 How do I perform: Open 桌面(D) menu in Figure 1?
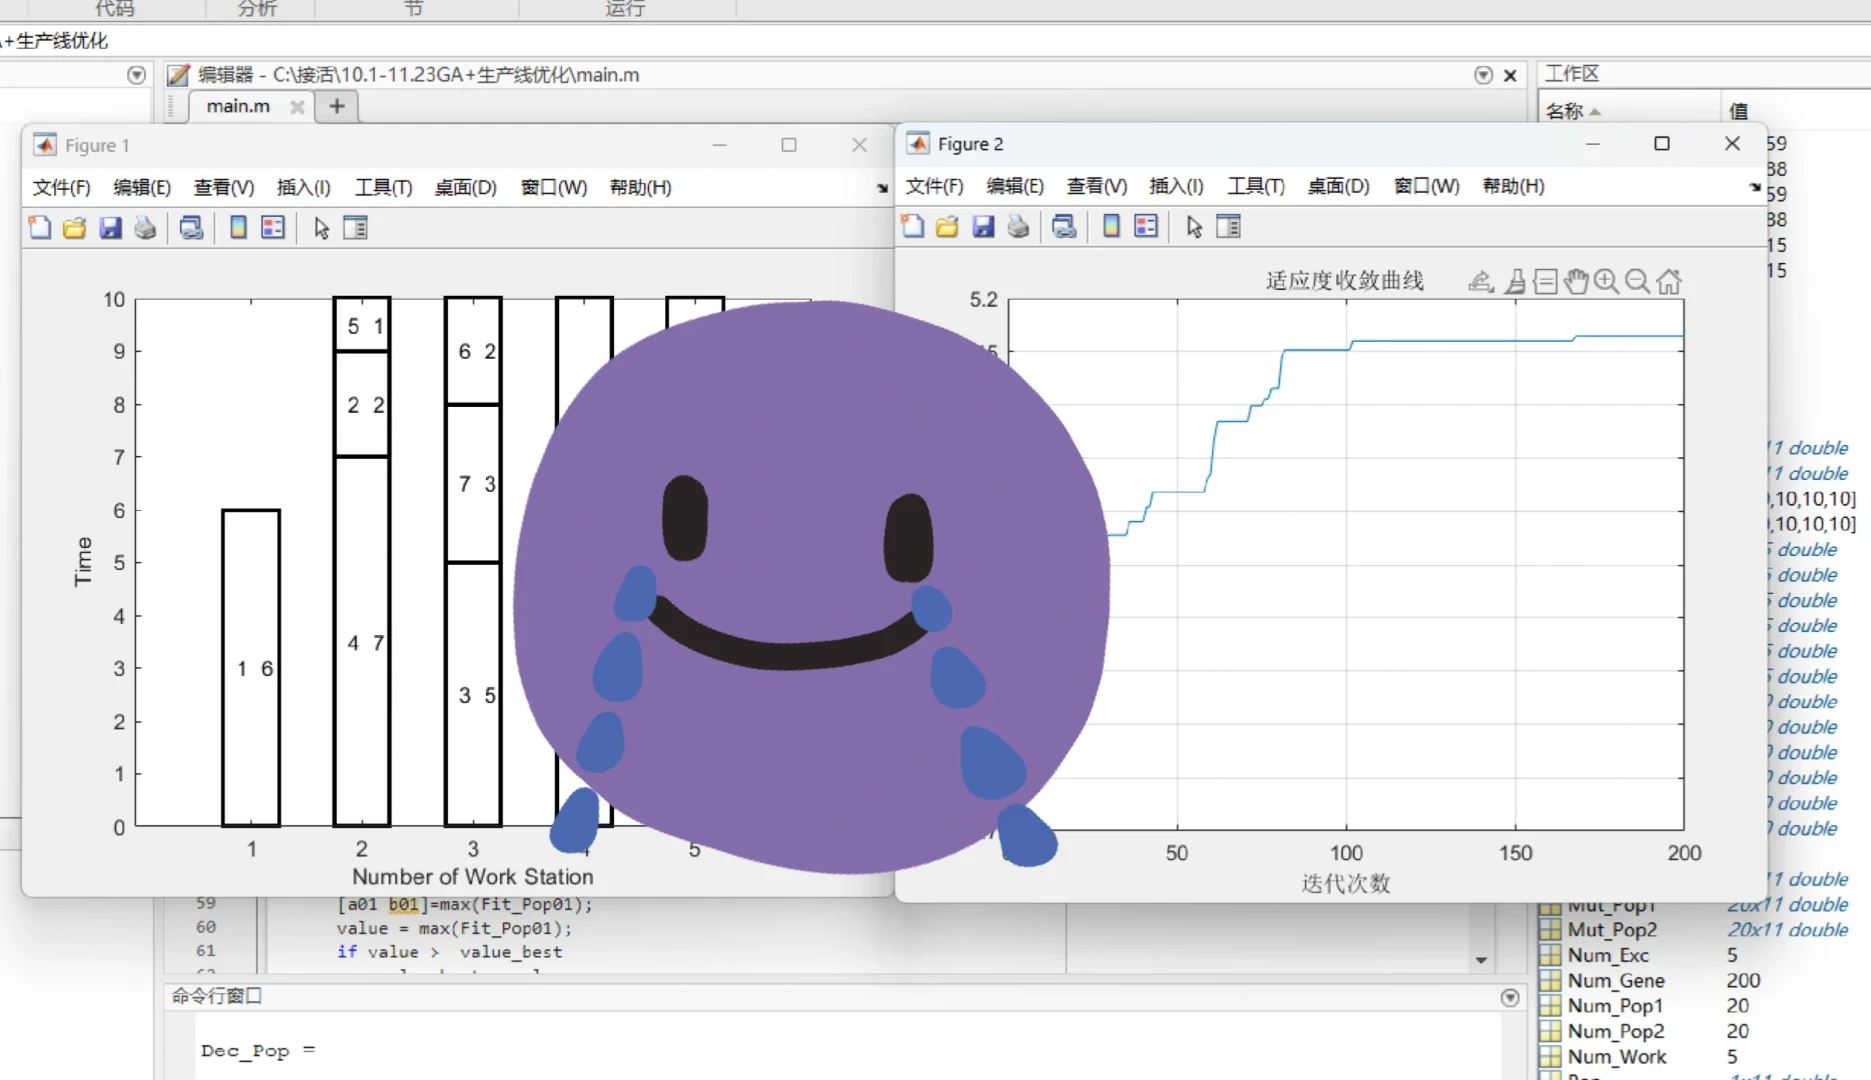coord(466,187)
